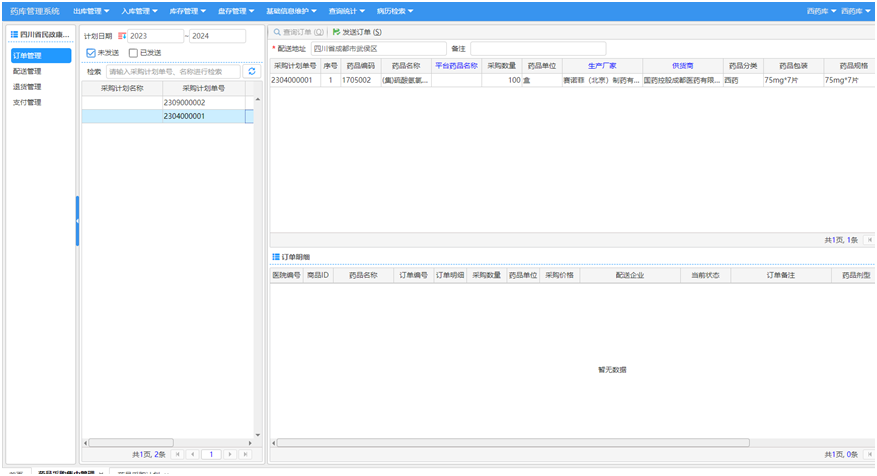Viewport: 877px width, 476px height.
Task: Open the first 西药库 dropdown at top right
Action: coord(822,11)
